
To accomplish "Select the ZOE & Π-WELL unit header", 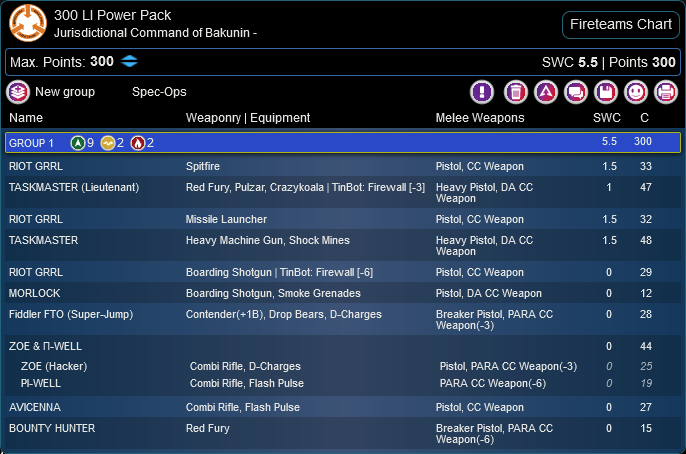I will [x=343, y=346].
